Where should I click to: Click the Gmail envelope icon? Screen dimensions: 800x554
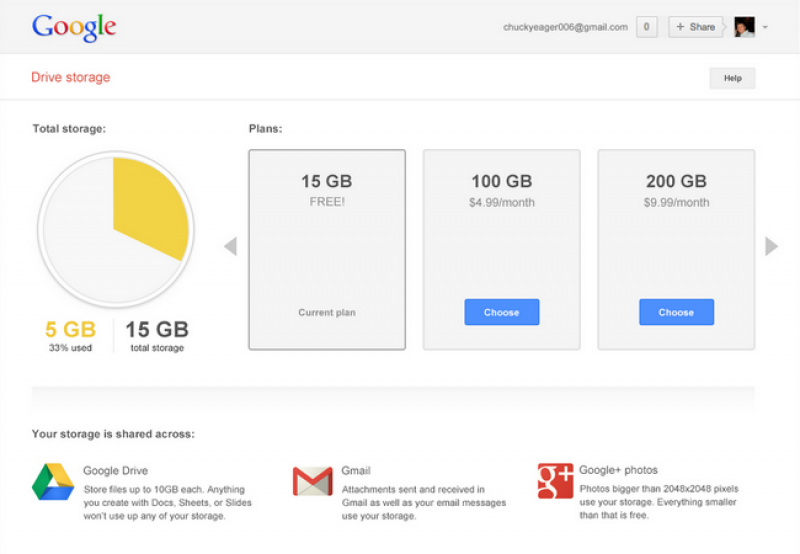312,481
